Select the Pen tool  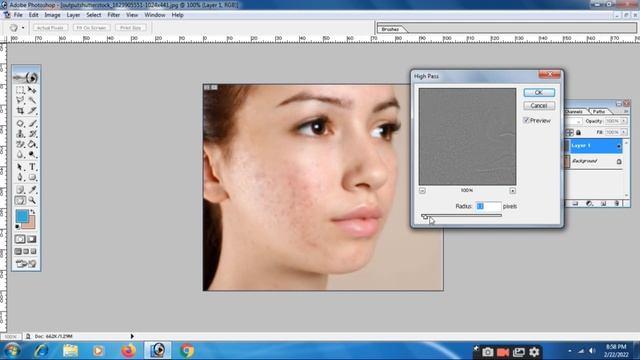[x=20, y=178]
